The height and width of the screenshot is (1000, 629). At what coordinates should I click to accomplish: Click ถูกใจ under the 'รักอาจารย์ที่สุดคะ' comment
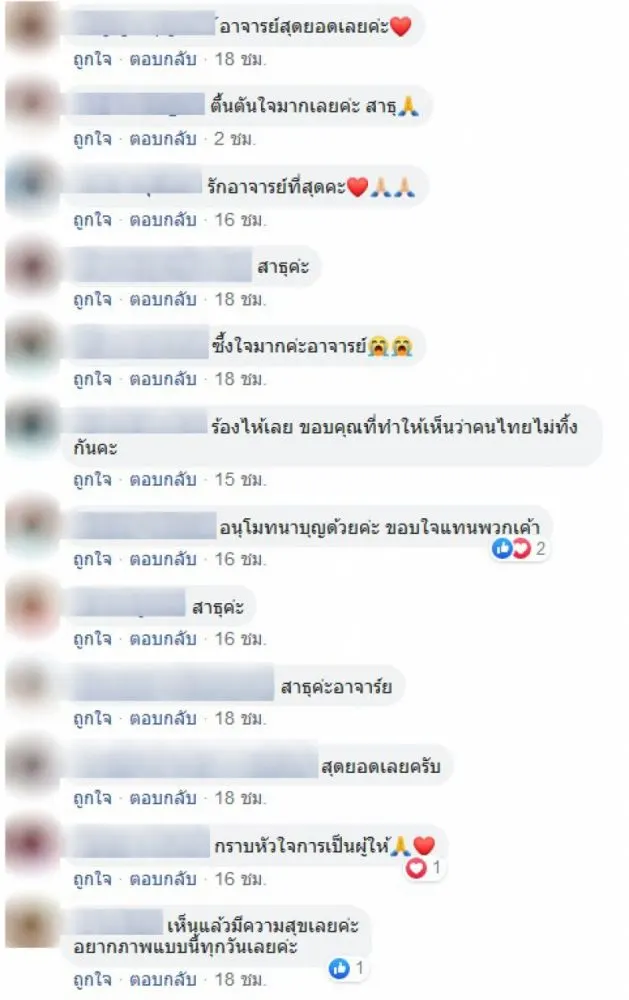click(92, 220)
